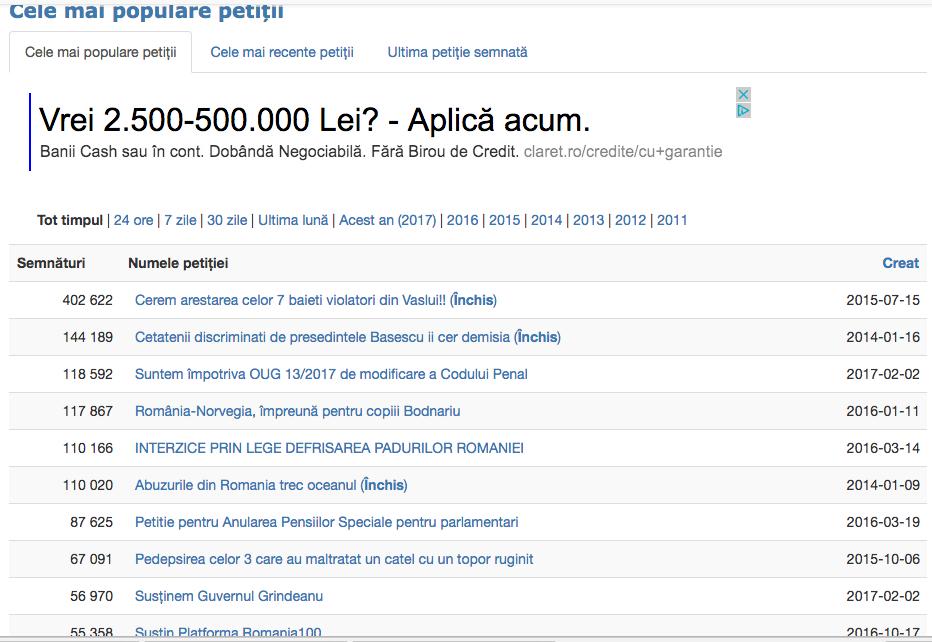
Task: Filter petitions by 7 zile
Action: tap(181, 220)
